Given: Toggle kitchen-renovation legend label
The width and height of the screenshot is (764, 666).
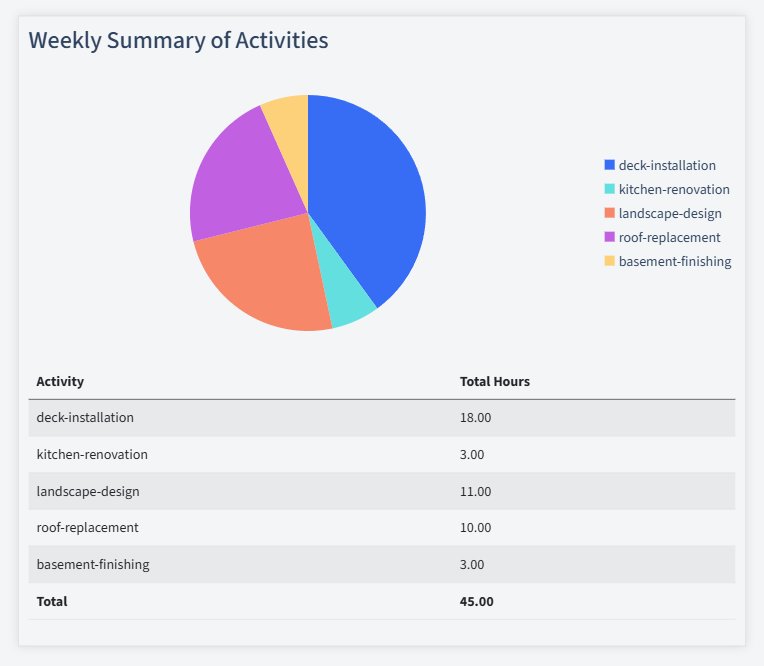Looking at the screenshot, I should click(x=674, y=189).
